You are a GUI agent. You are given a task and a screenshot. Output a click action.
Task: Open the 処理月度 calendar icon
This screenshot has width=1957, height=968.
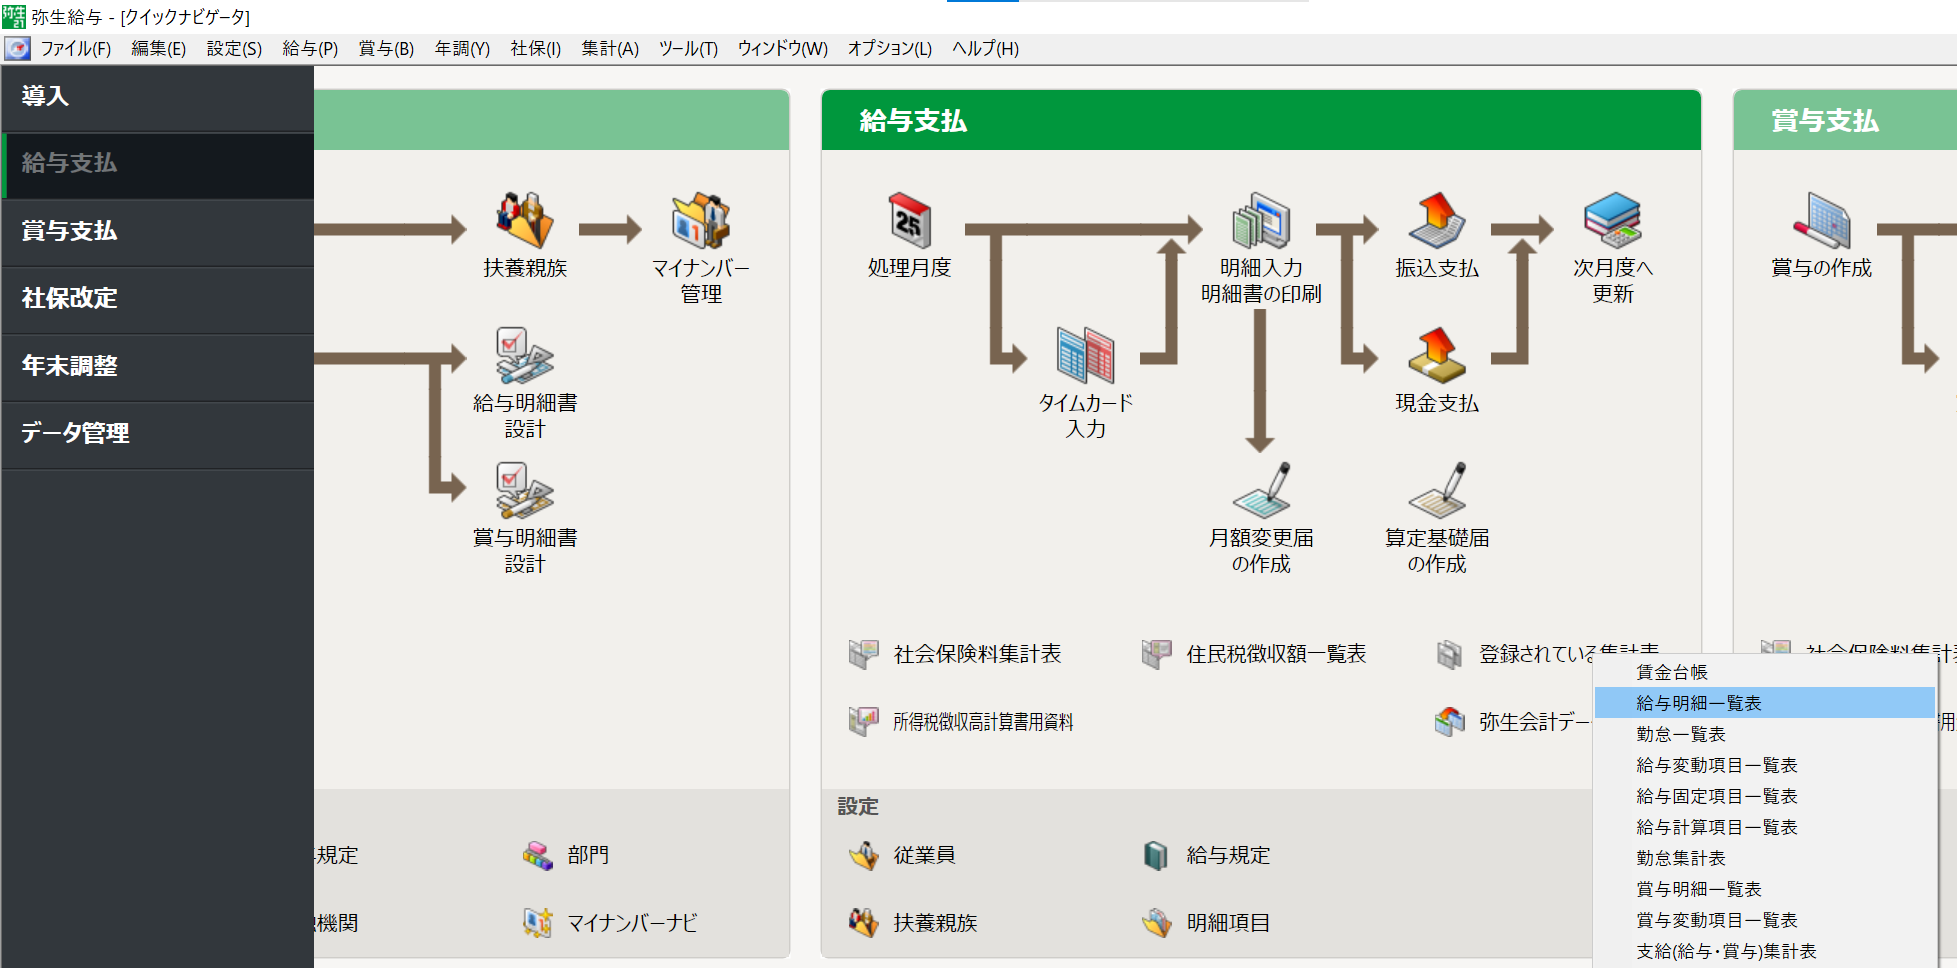coord(909,222)
